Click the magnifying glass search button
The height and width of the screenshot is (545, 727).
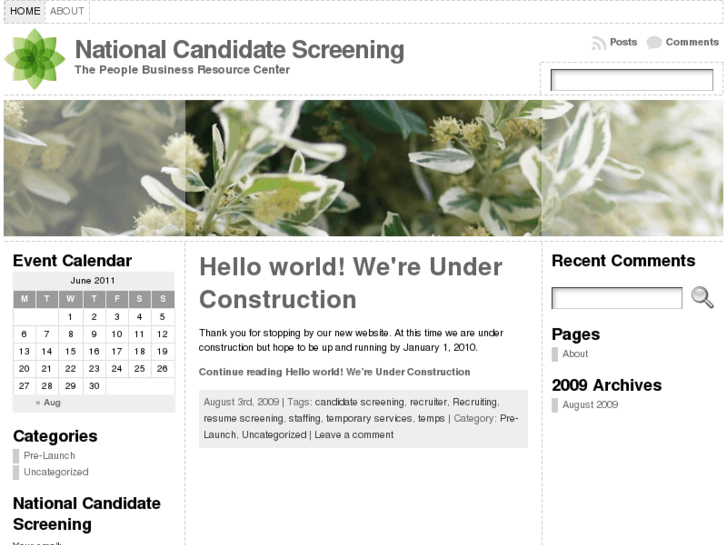click(x=702, y=297)
